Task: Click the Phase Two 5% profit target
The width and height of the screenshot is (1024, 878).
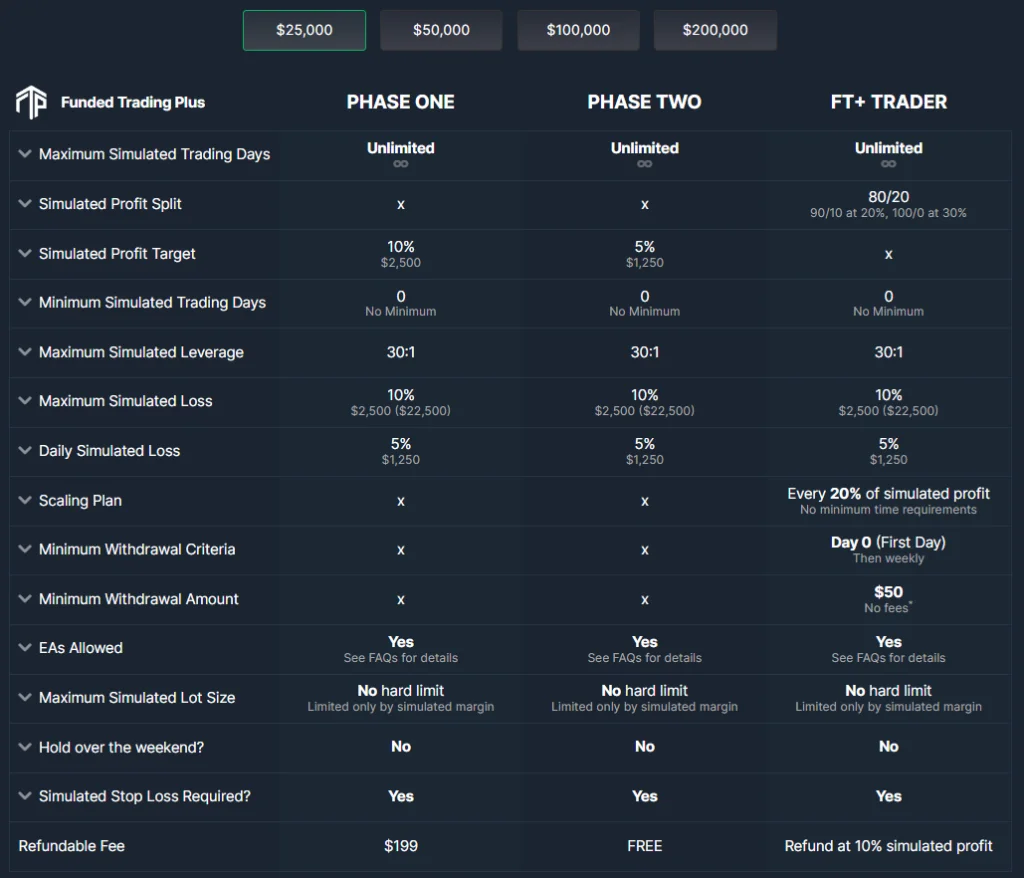Action: 645,247
